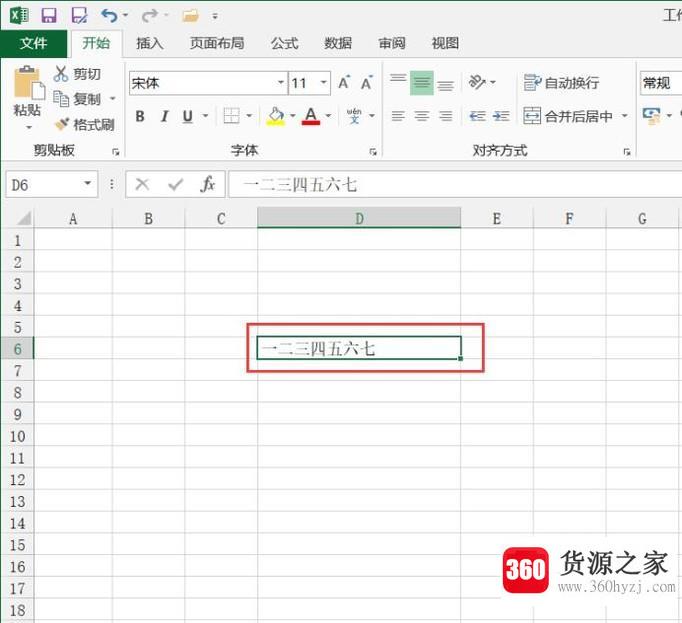
Task: Expand the font color dropdown
Action: [328, 116]
